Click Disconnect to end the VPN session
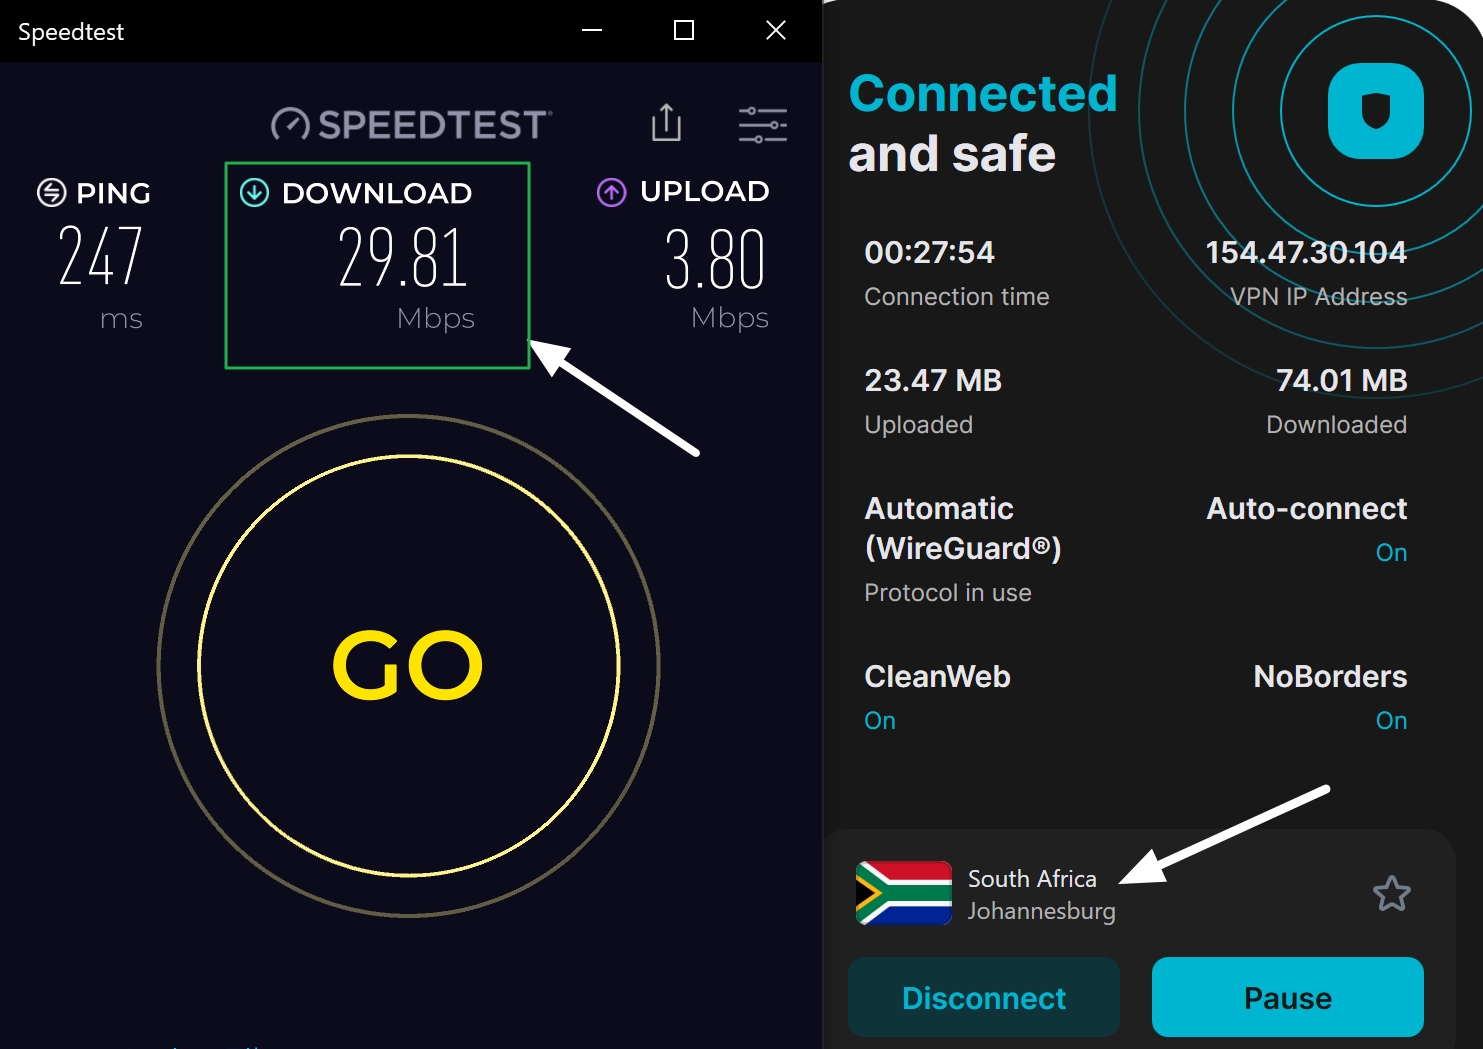 point(983,996)
